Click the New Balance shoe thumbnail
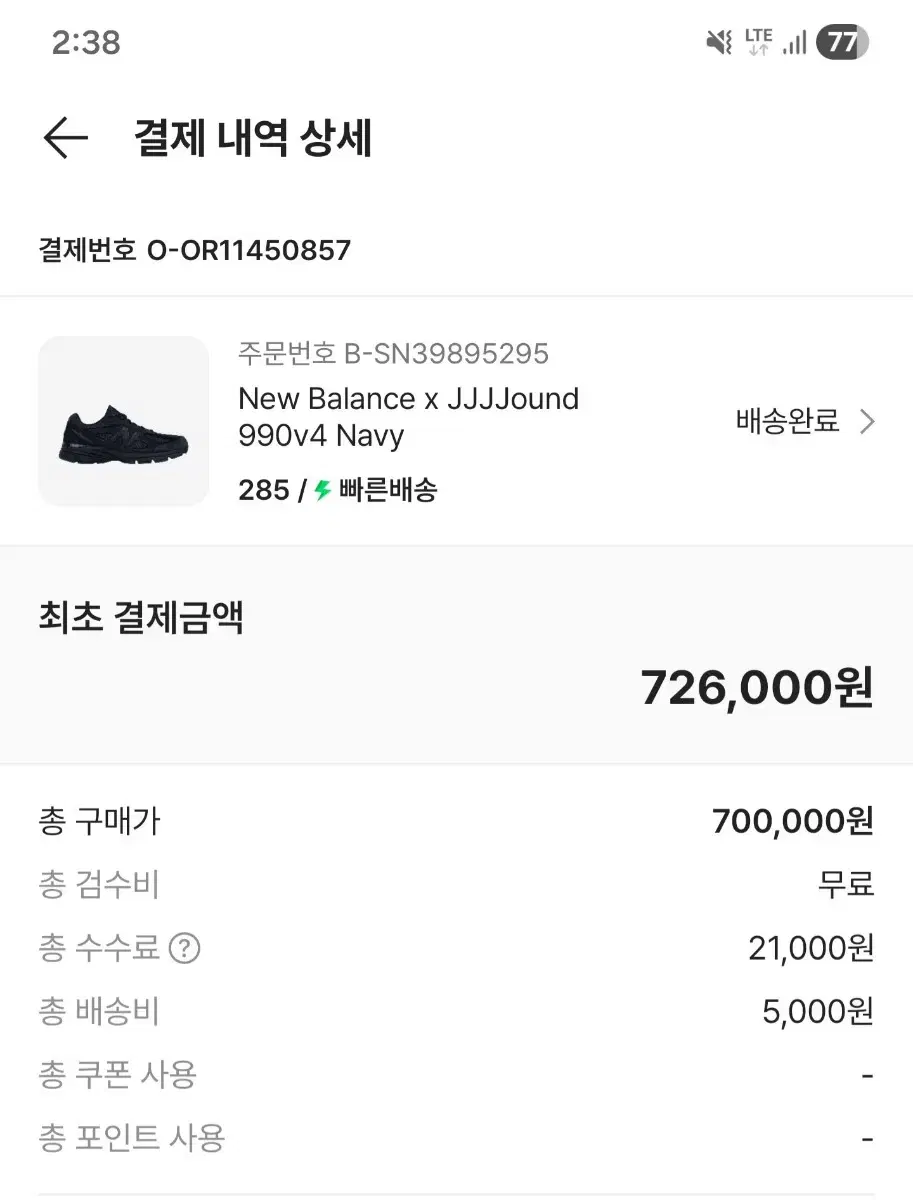Viewport: 913px width, 1200px height. coord(123,421)
